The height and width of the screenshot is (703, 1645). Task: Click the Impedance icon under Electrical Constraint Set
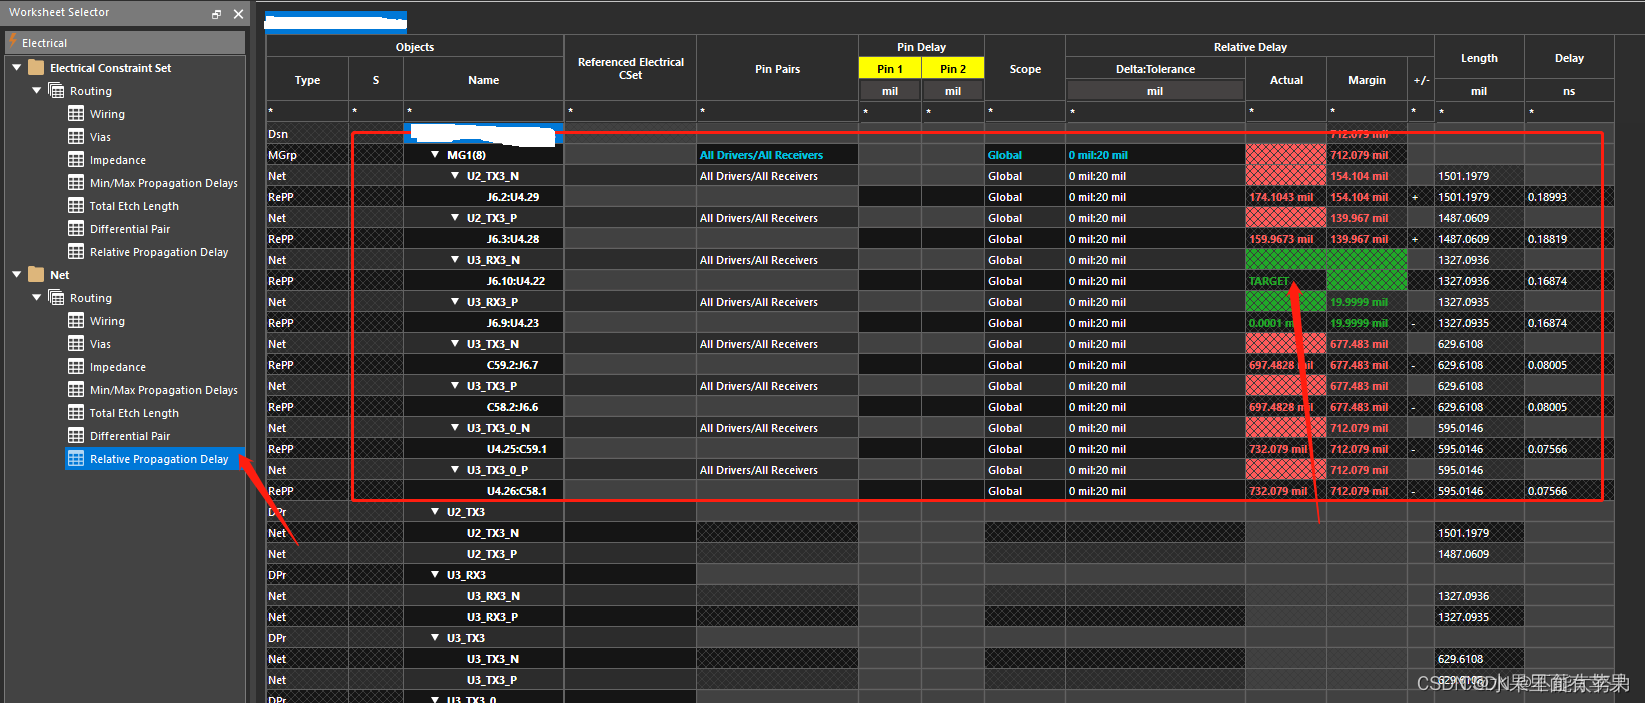tap(76, 160)
